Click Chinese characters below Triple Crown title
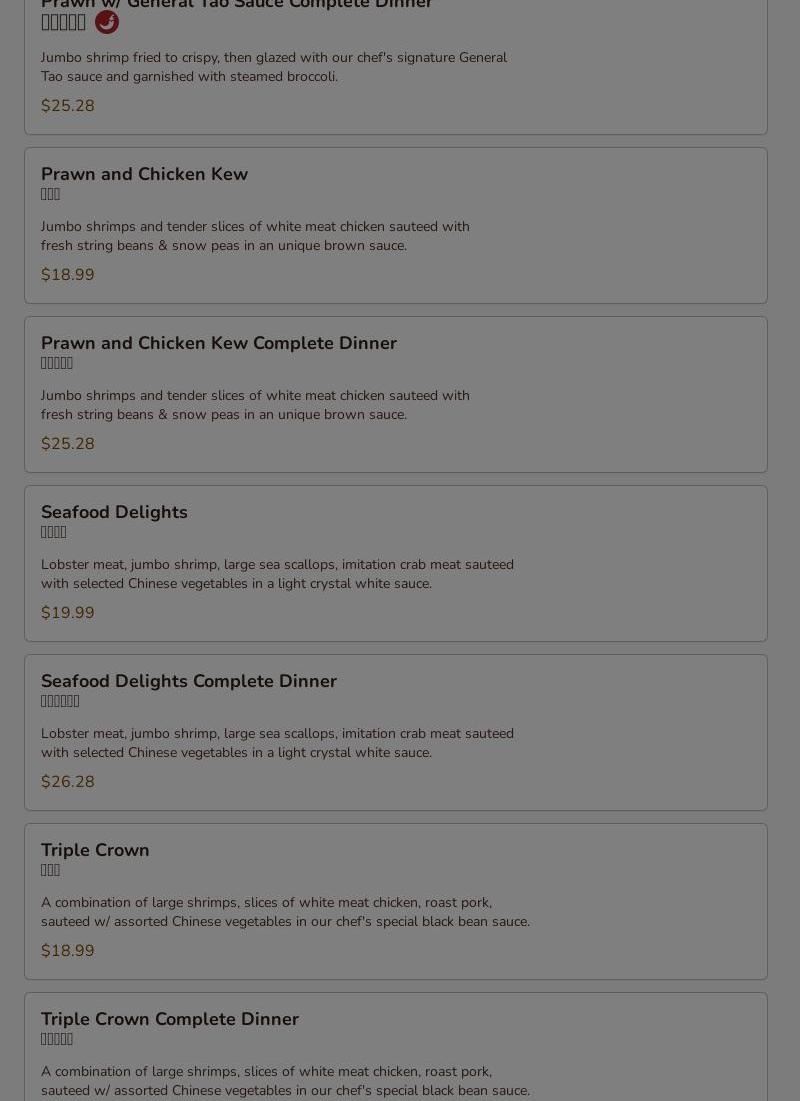 pyautogui.click(x=50, y=871)
